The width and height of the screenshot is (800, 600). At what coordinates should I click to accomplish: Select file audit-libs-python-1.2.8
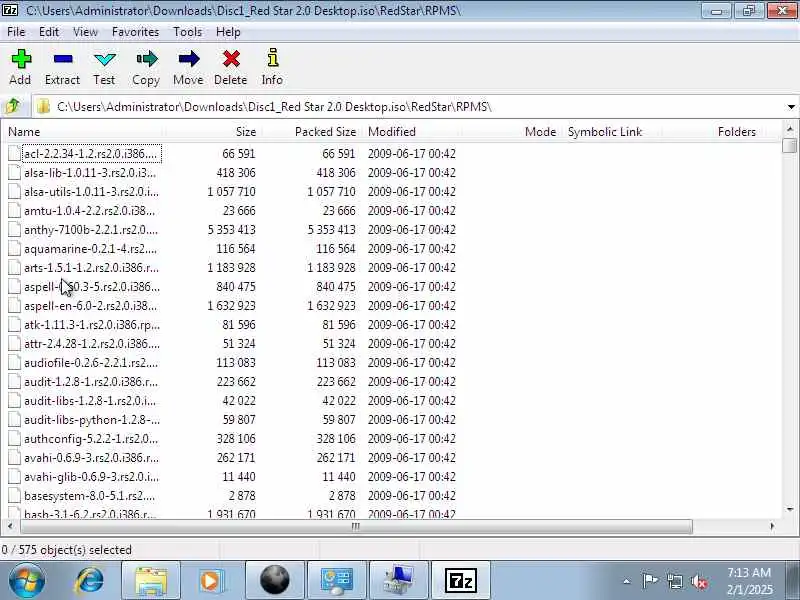[92, 419]
